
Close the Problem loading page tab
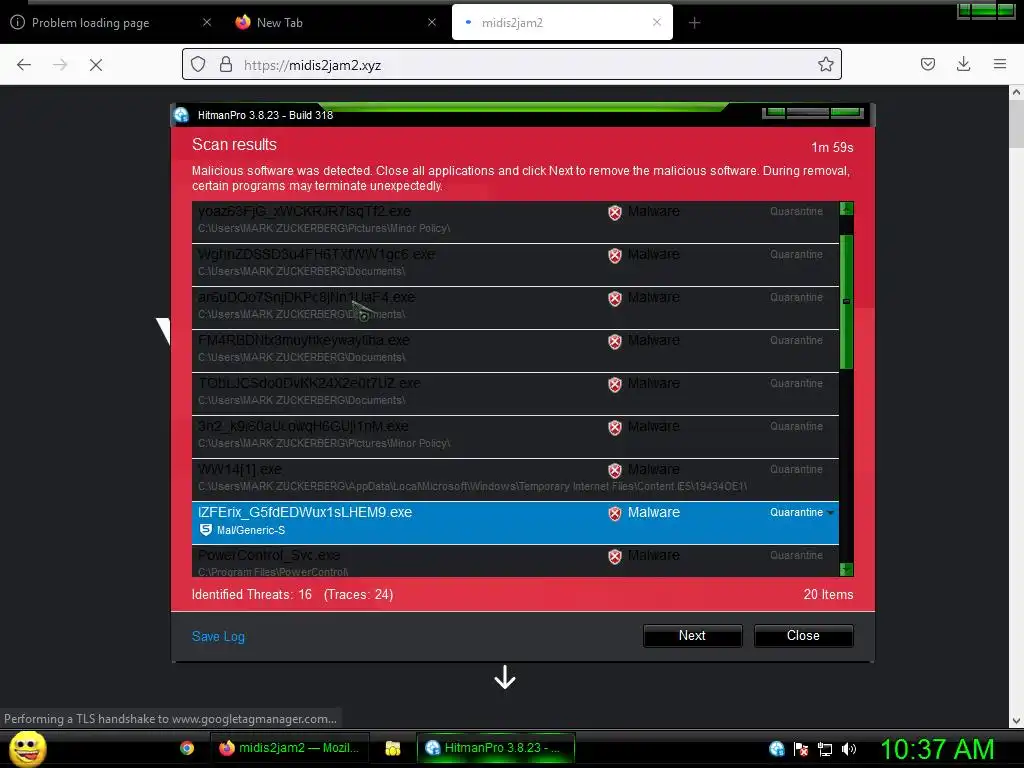(207, 23)
